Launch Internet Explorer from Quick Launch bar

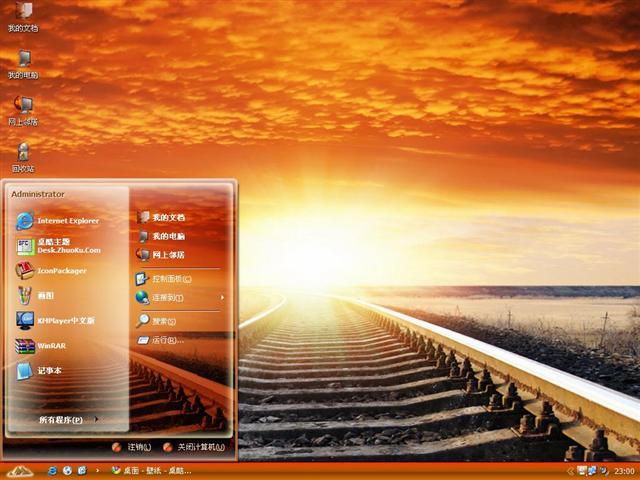pos(52,471)
